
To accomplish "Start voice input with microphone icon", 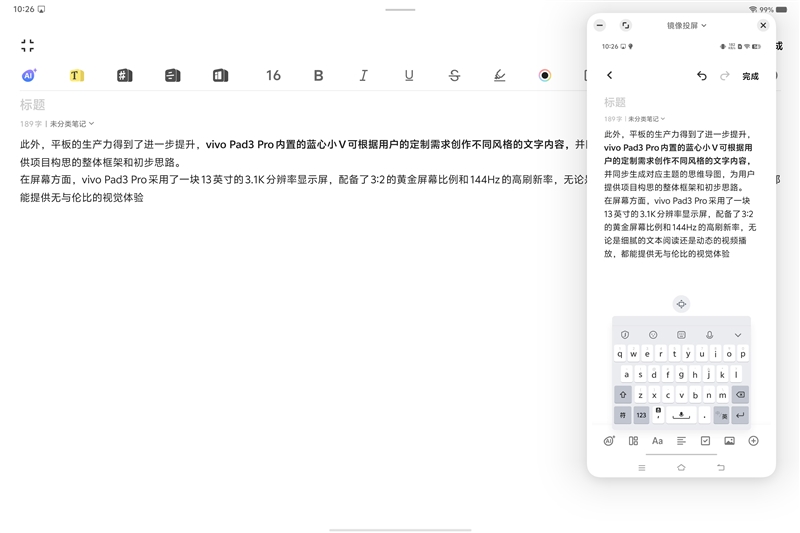I will (x=709, y=335).
